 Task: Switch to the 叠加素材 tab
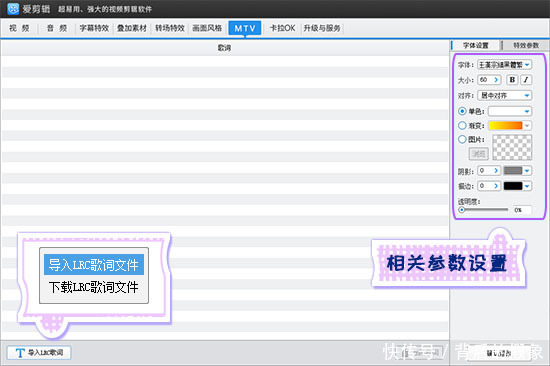(x=132, y=28)
